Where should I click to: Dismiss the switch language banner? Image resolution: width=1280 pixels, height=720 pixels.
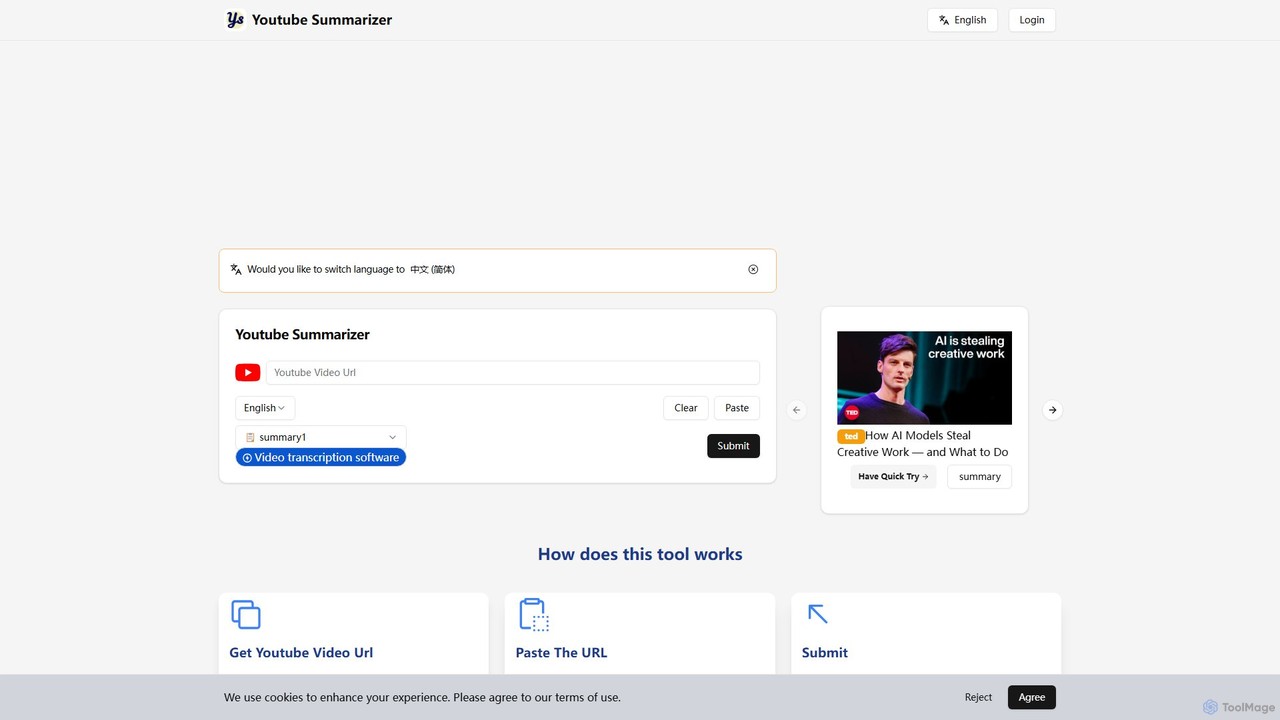coord(753,269)
